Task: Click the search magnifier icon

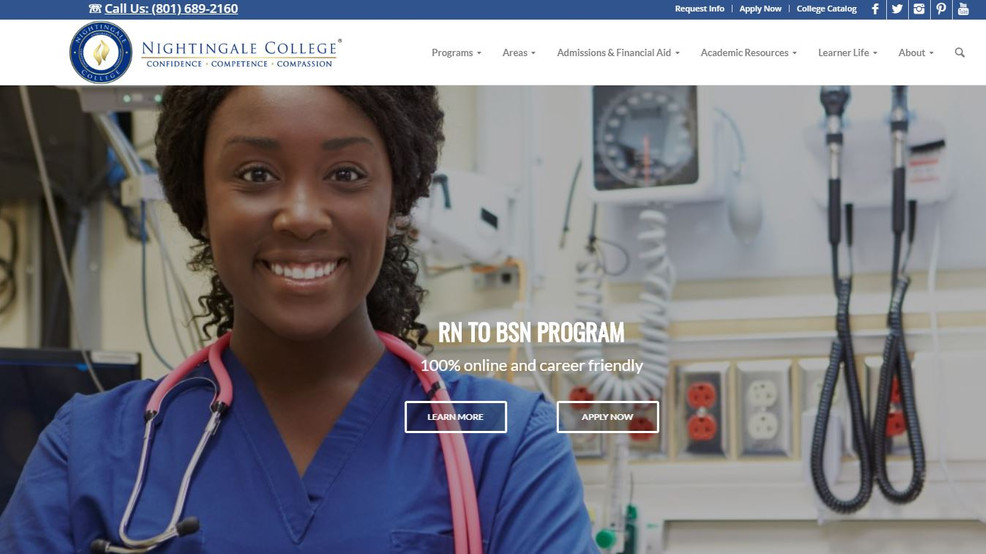Action: pos(960,52)
